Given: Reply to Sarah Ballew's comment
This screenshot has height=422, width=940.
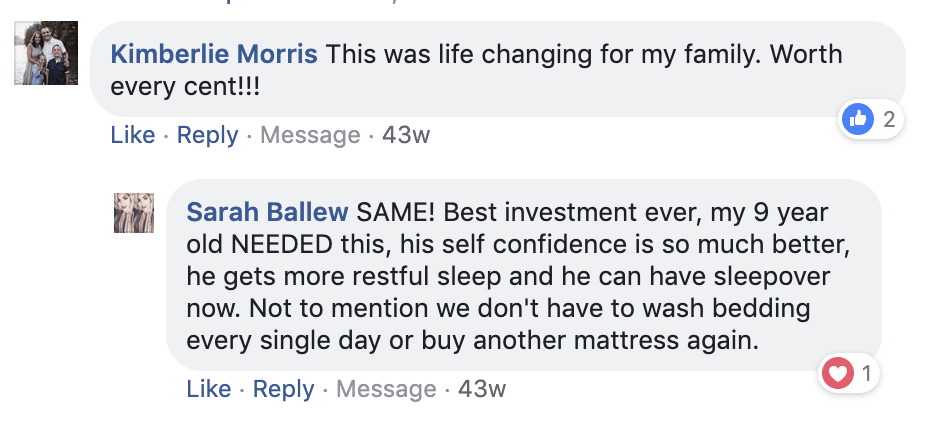Looking at the screenshot, I should coord(283,389).
